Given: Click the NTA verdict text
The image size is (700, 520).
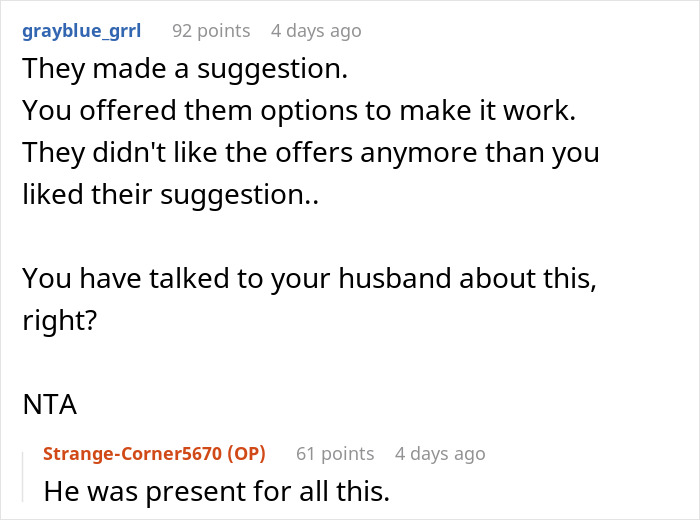Looking at the screenshot, I should tap(49, 405).
